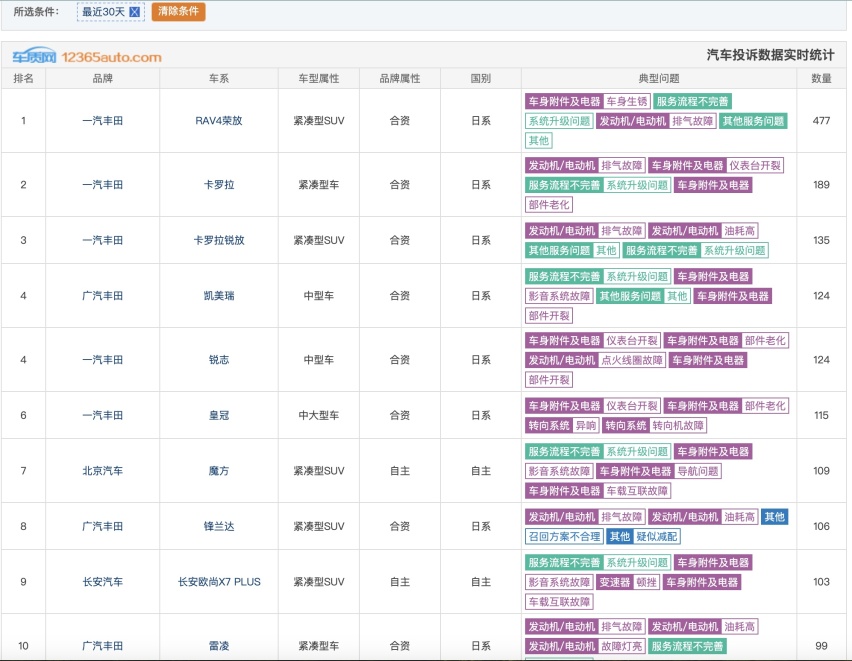Open the 卡罗拉 series link
The width and height of the screenshot is (852, 661).
[x=219, y=185]
